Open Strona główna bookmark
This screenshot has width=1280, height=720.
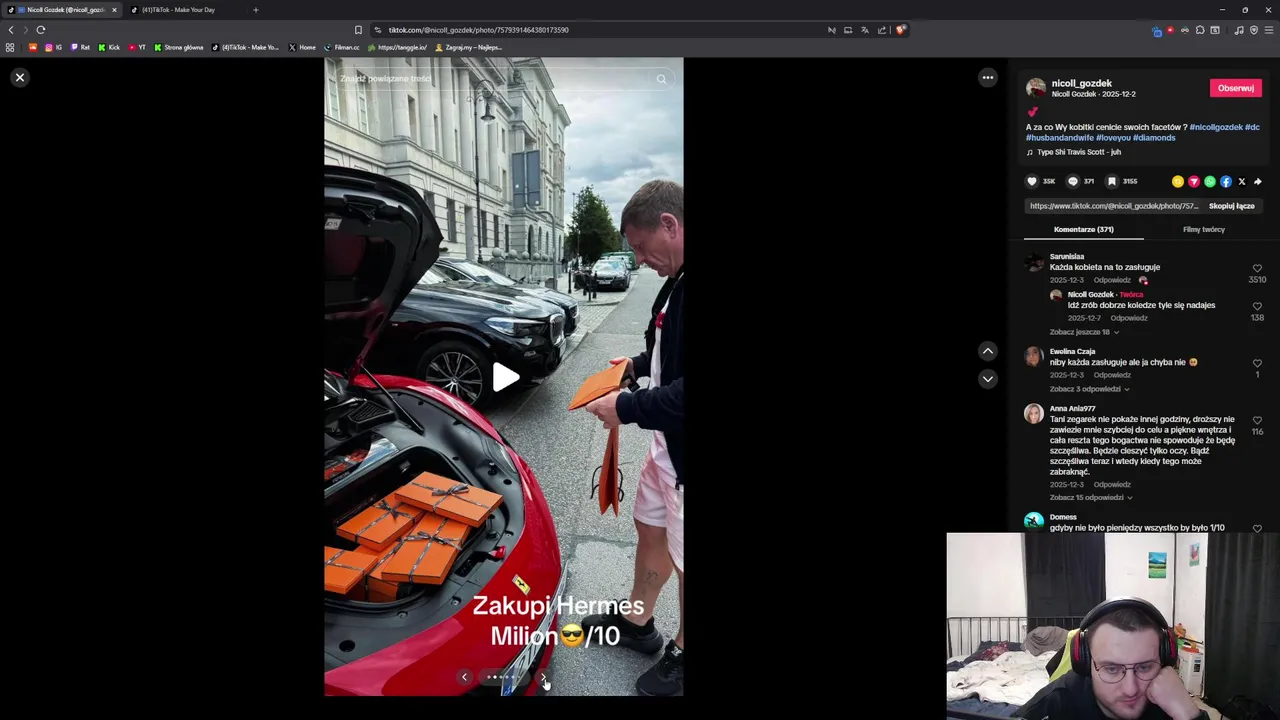click(179, 47)
